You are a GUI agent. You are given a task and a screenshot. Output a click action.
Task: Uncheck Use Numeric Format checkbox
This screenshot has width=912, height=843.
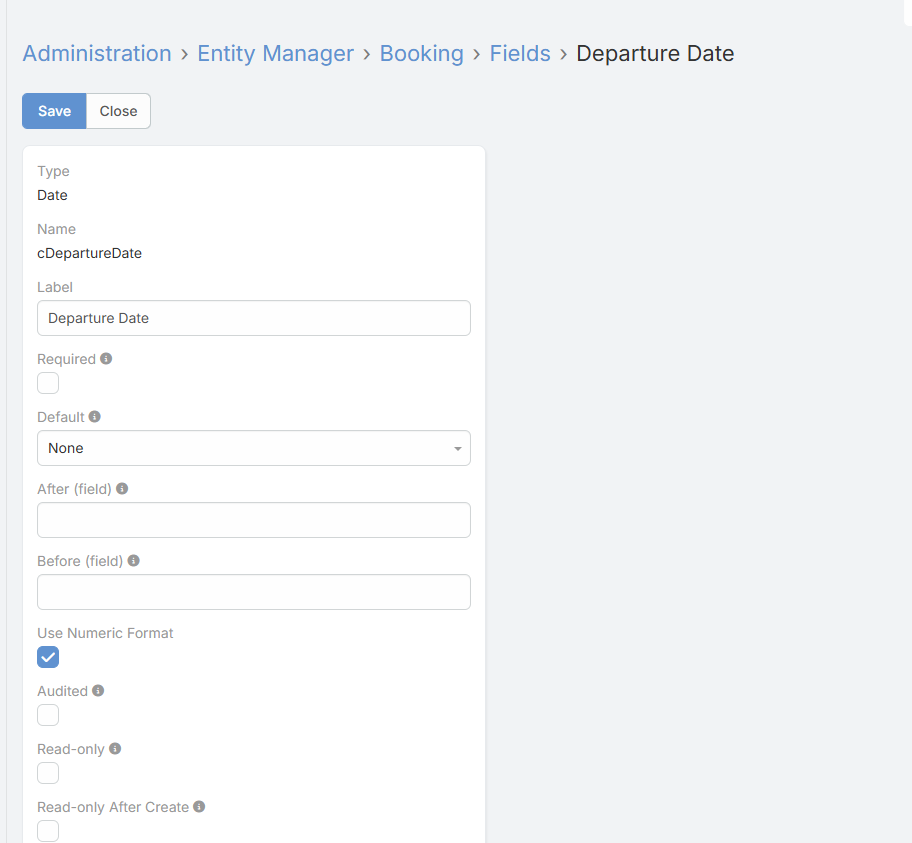click(48, 657)
